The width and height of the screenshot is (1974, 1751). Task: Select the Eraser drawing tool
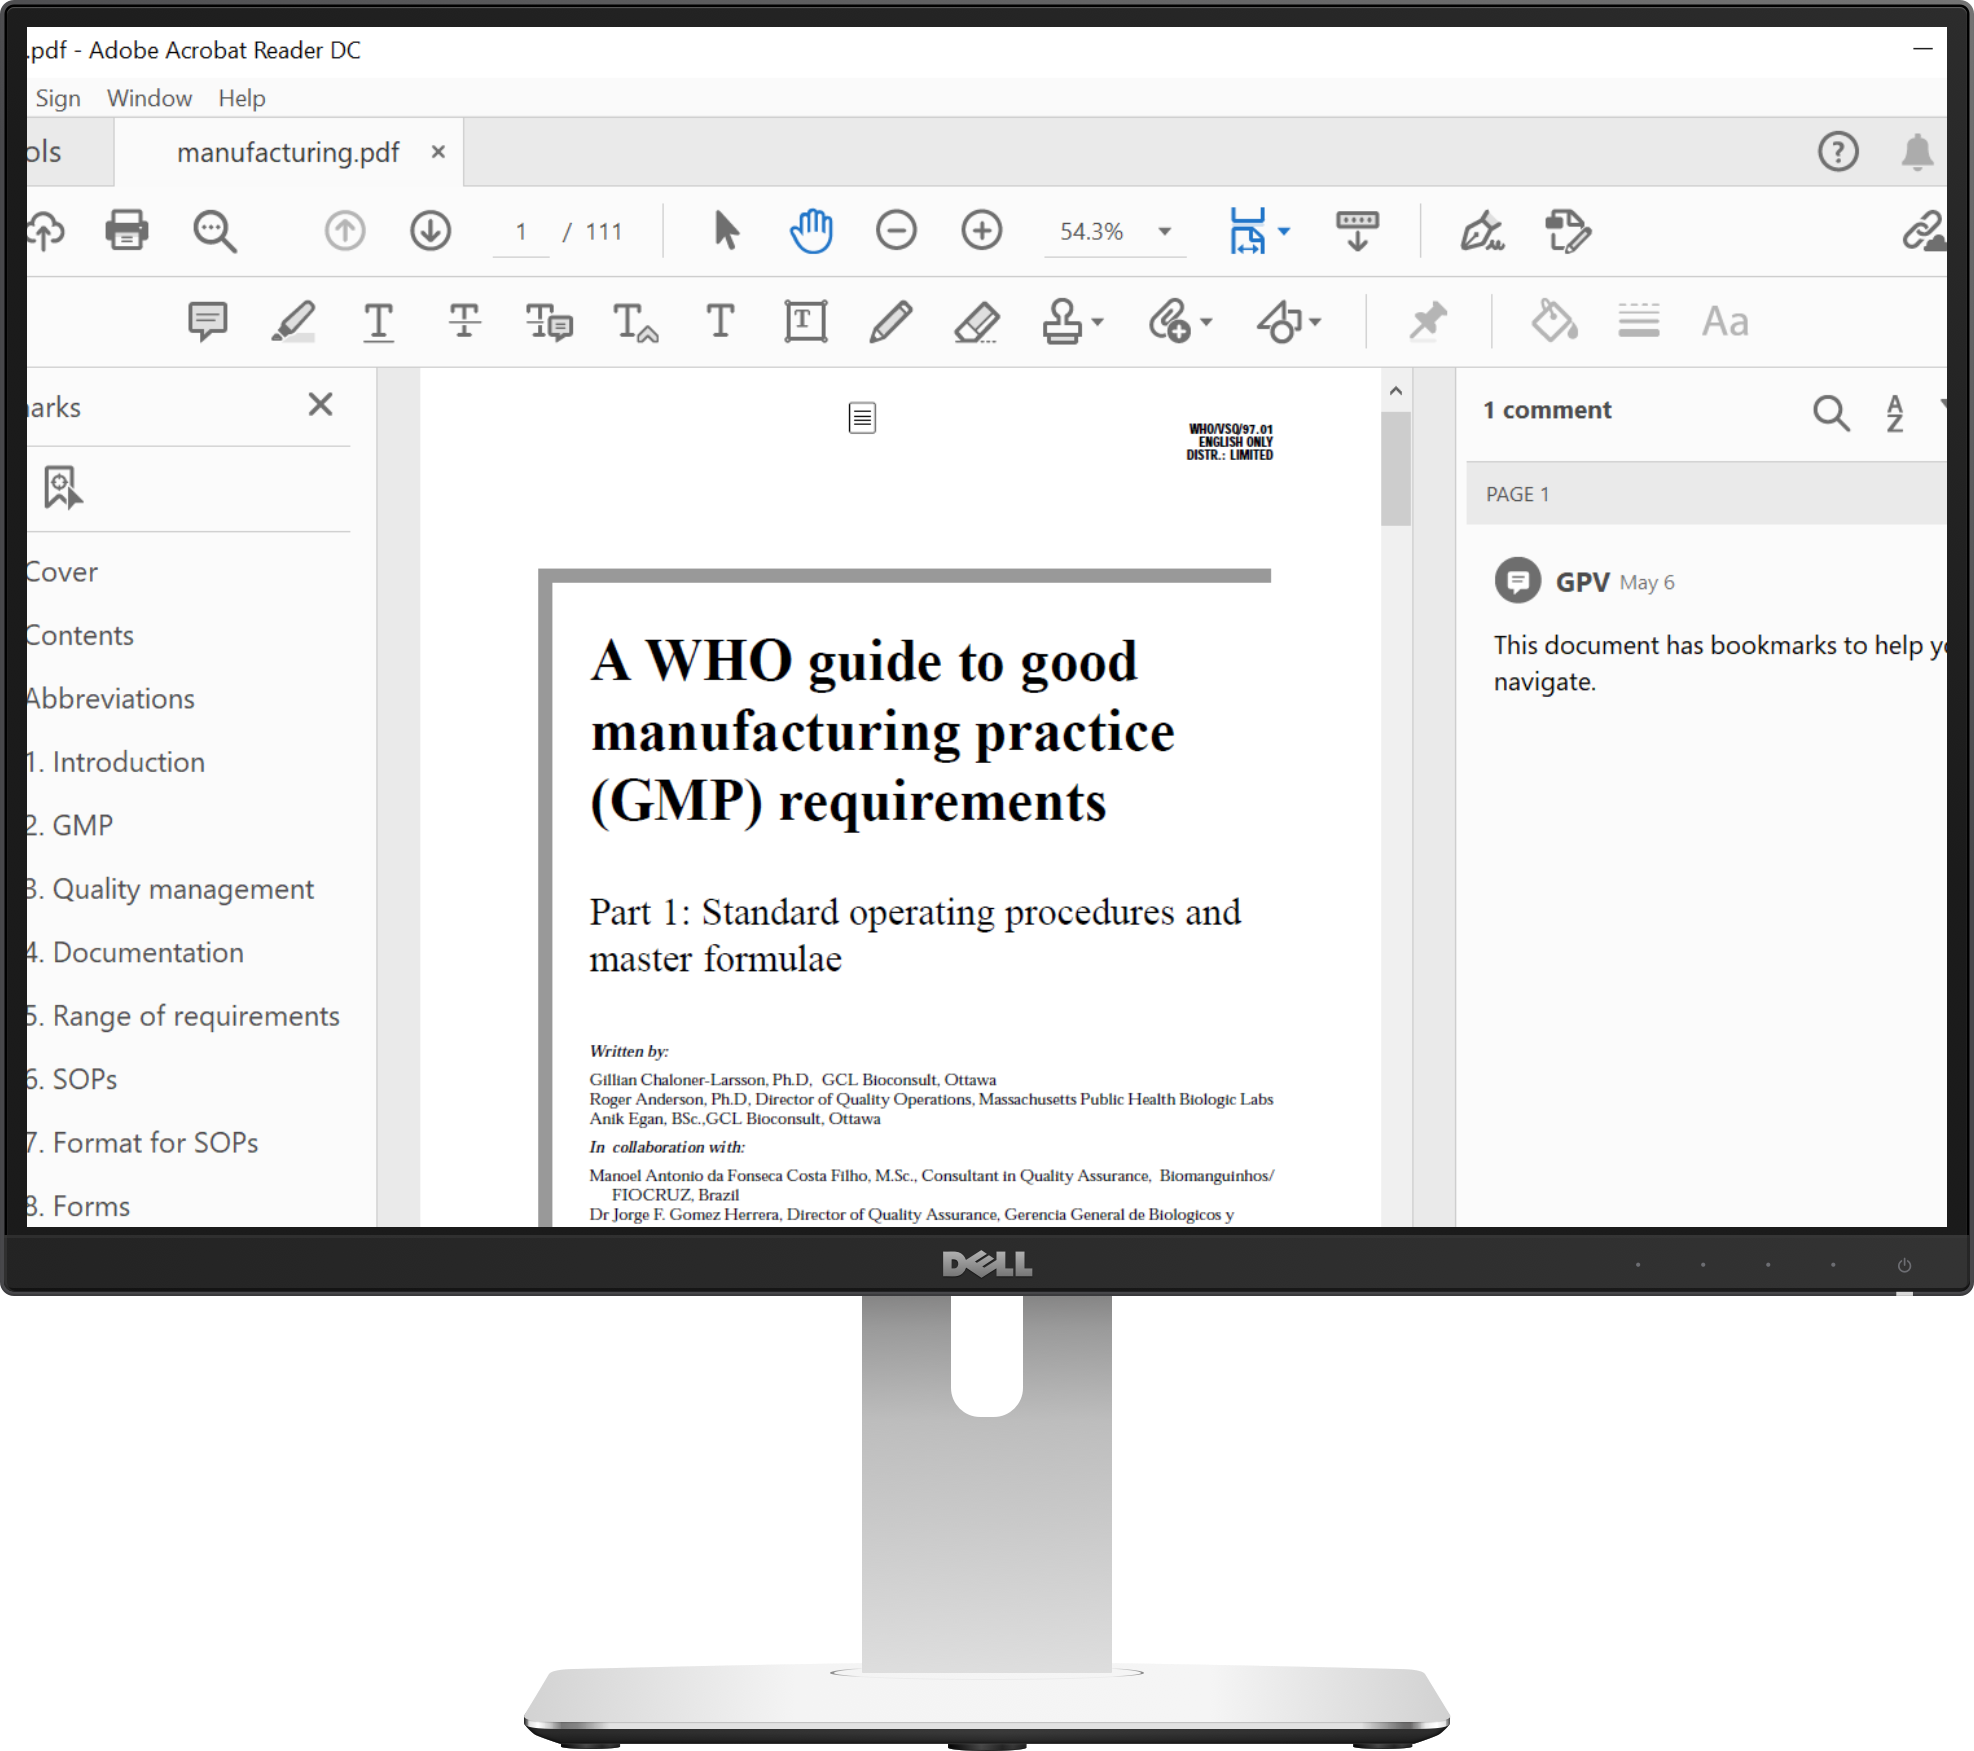click(x=976, y=322)
